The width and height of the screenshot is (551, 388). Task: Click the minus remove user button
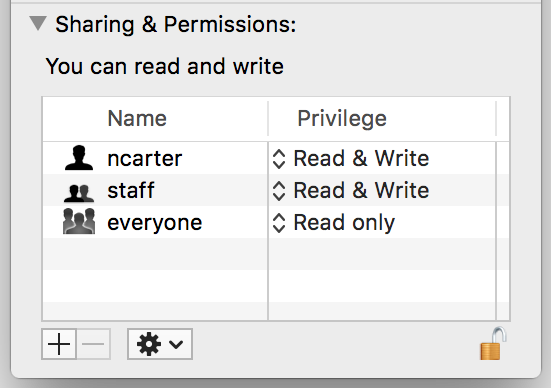[x=93, y=344]
